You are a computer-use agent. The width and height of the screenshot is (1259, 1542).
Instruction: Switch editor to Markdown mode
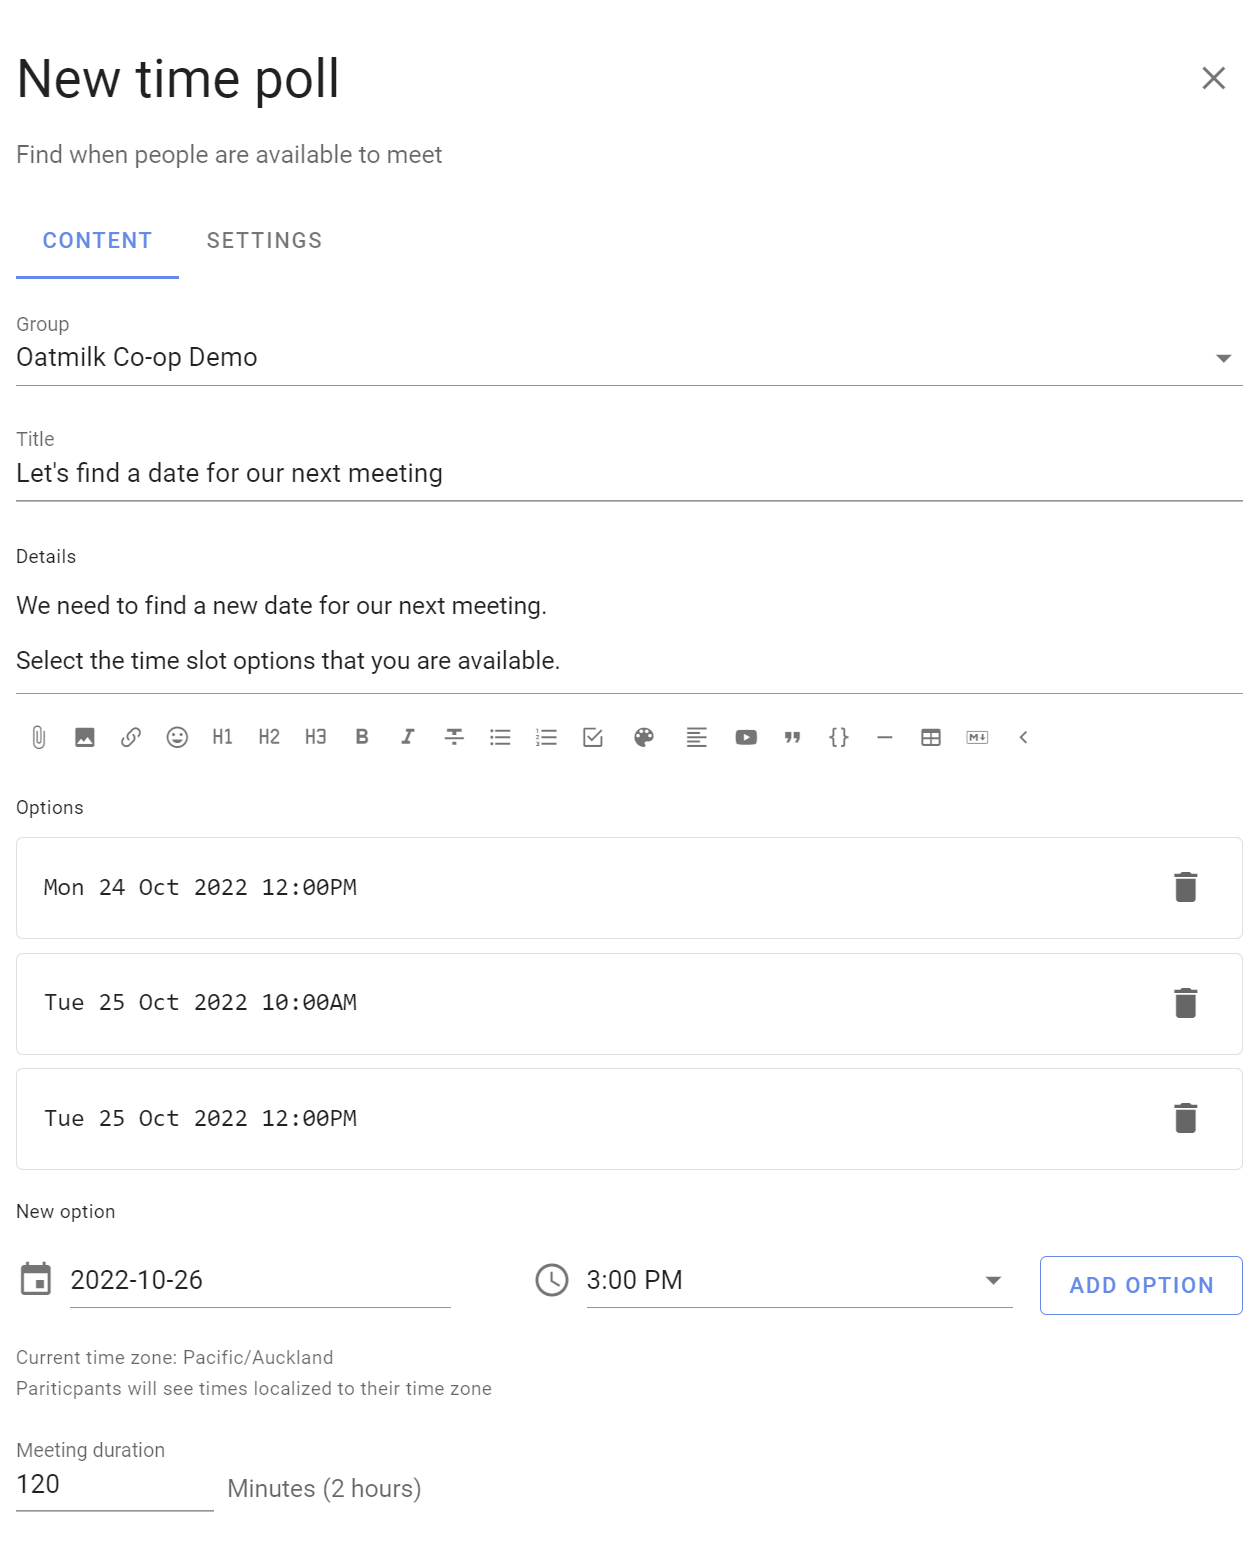point(977,737)
